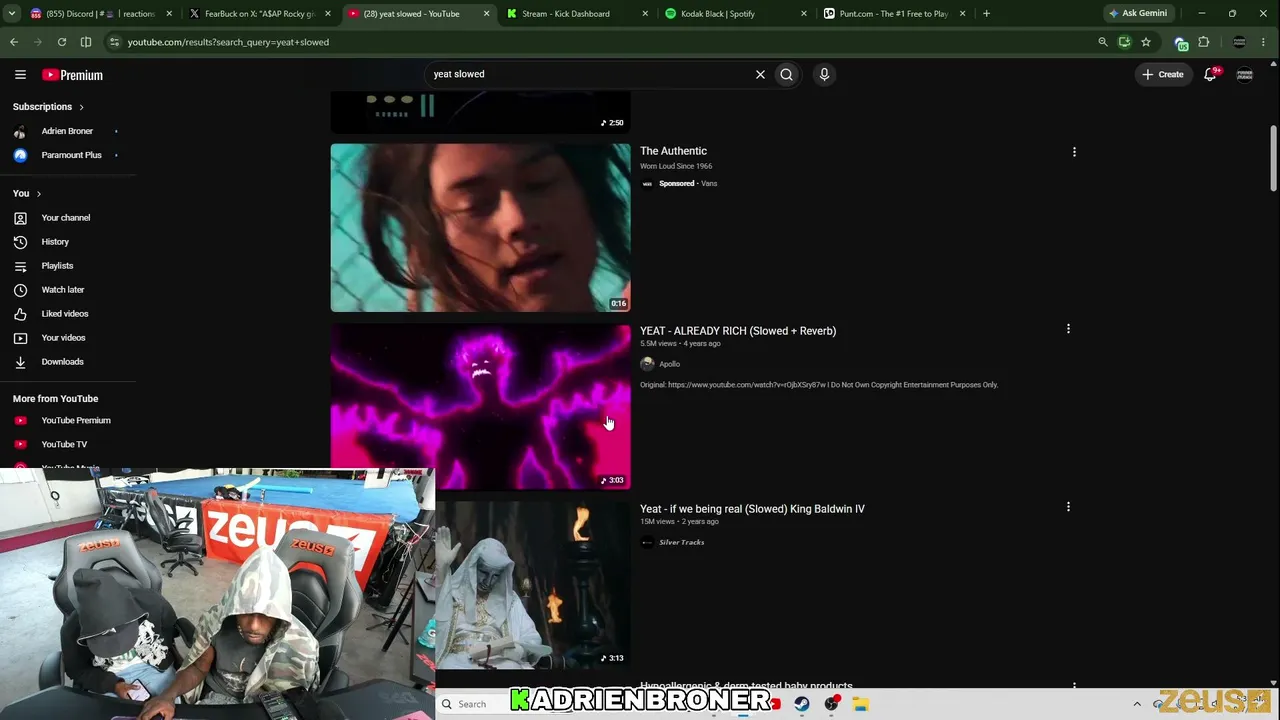Toggle Chrome side panel icon
1280x720 pixels.
[x=86, y=42]
